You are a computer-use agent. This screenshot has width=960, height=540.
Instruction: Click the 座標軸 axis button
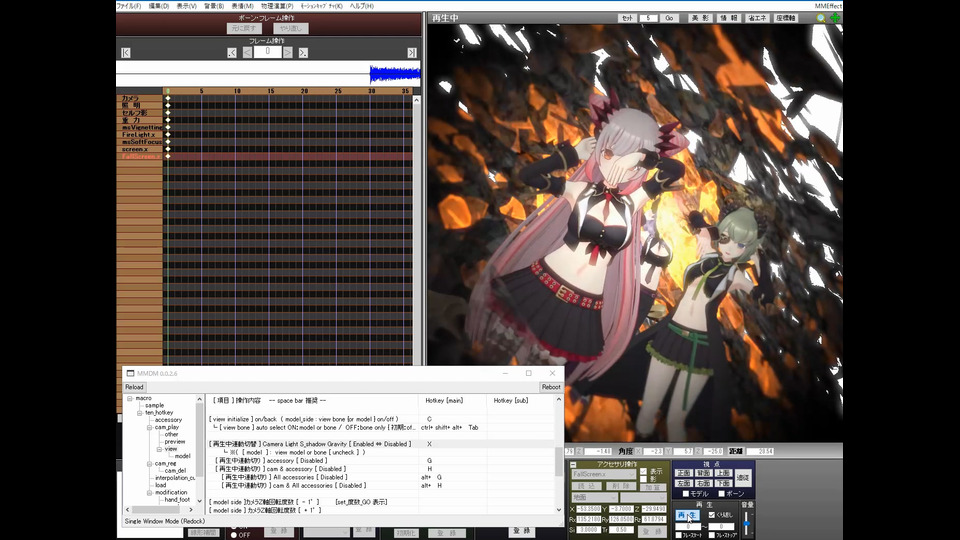[786, 18]
